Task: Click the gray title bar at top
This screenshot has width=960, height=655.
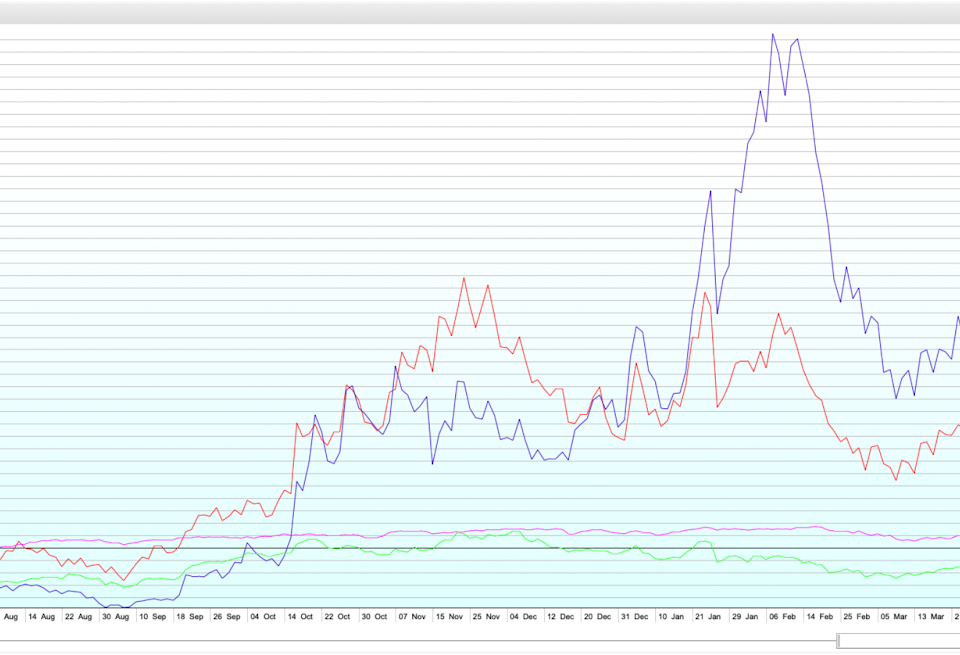Action: pos(480,12)
